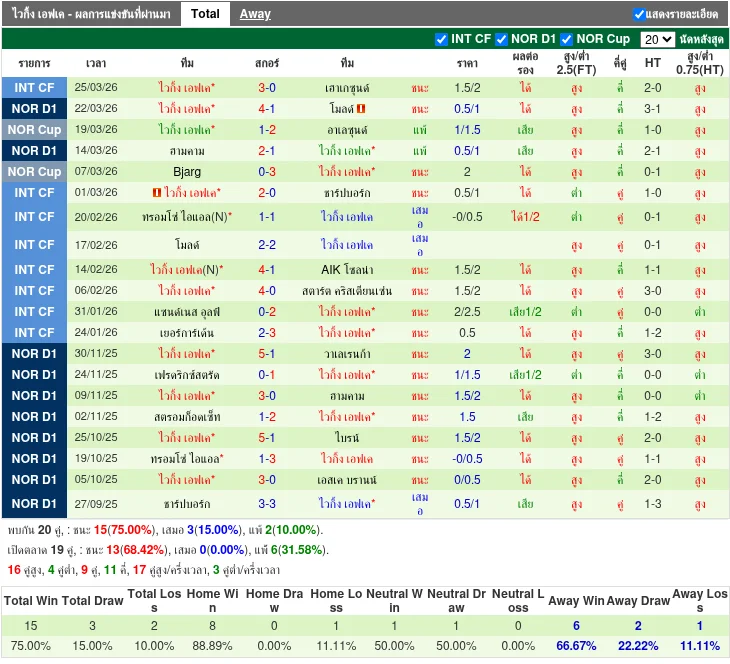730x664 pixels.
Task: Click the สกอร์ column header
Action: pyautogui.click(x=267, y=63)
